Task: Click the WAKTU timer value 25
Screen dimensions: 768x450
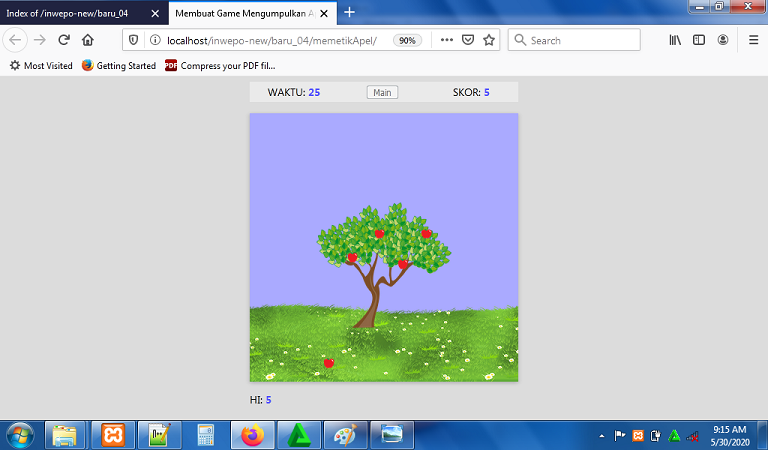Action: click(x=314, y=93)
